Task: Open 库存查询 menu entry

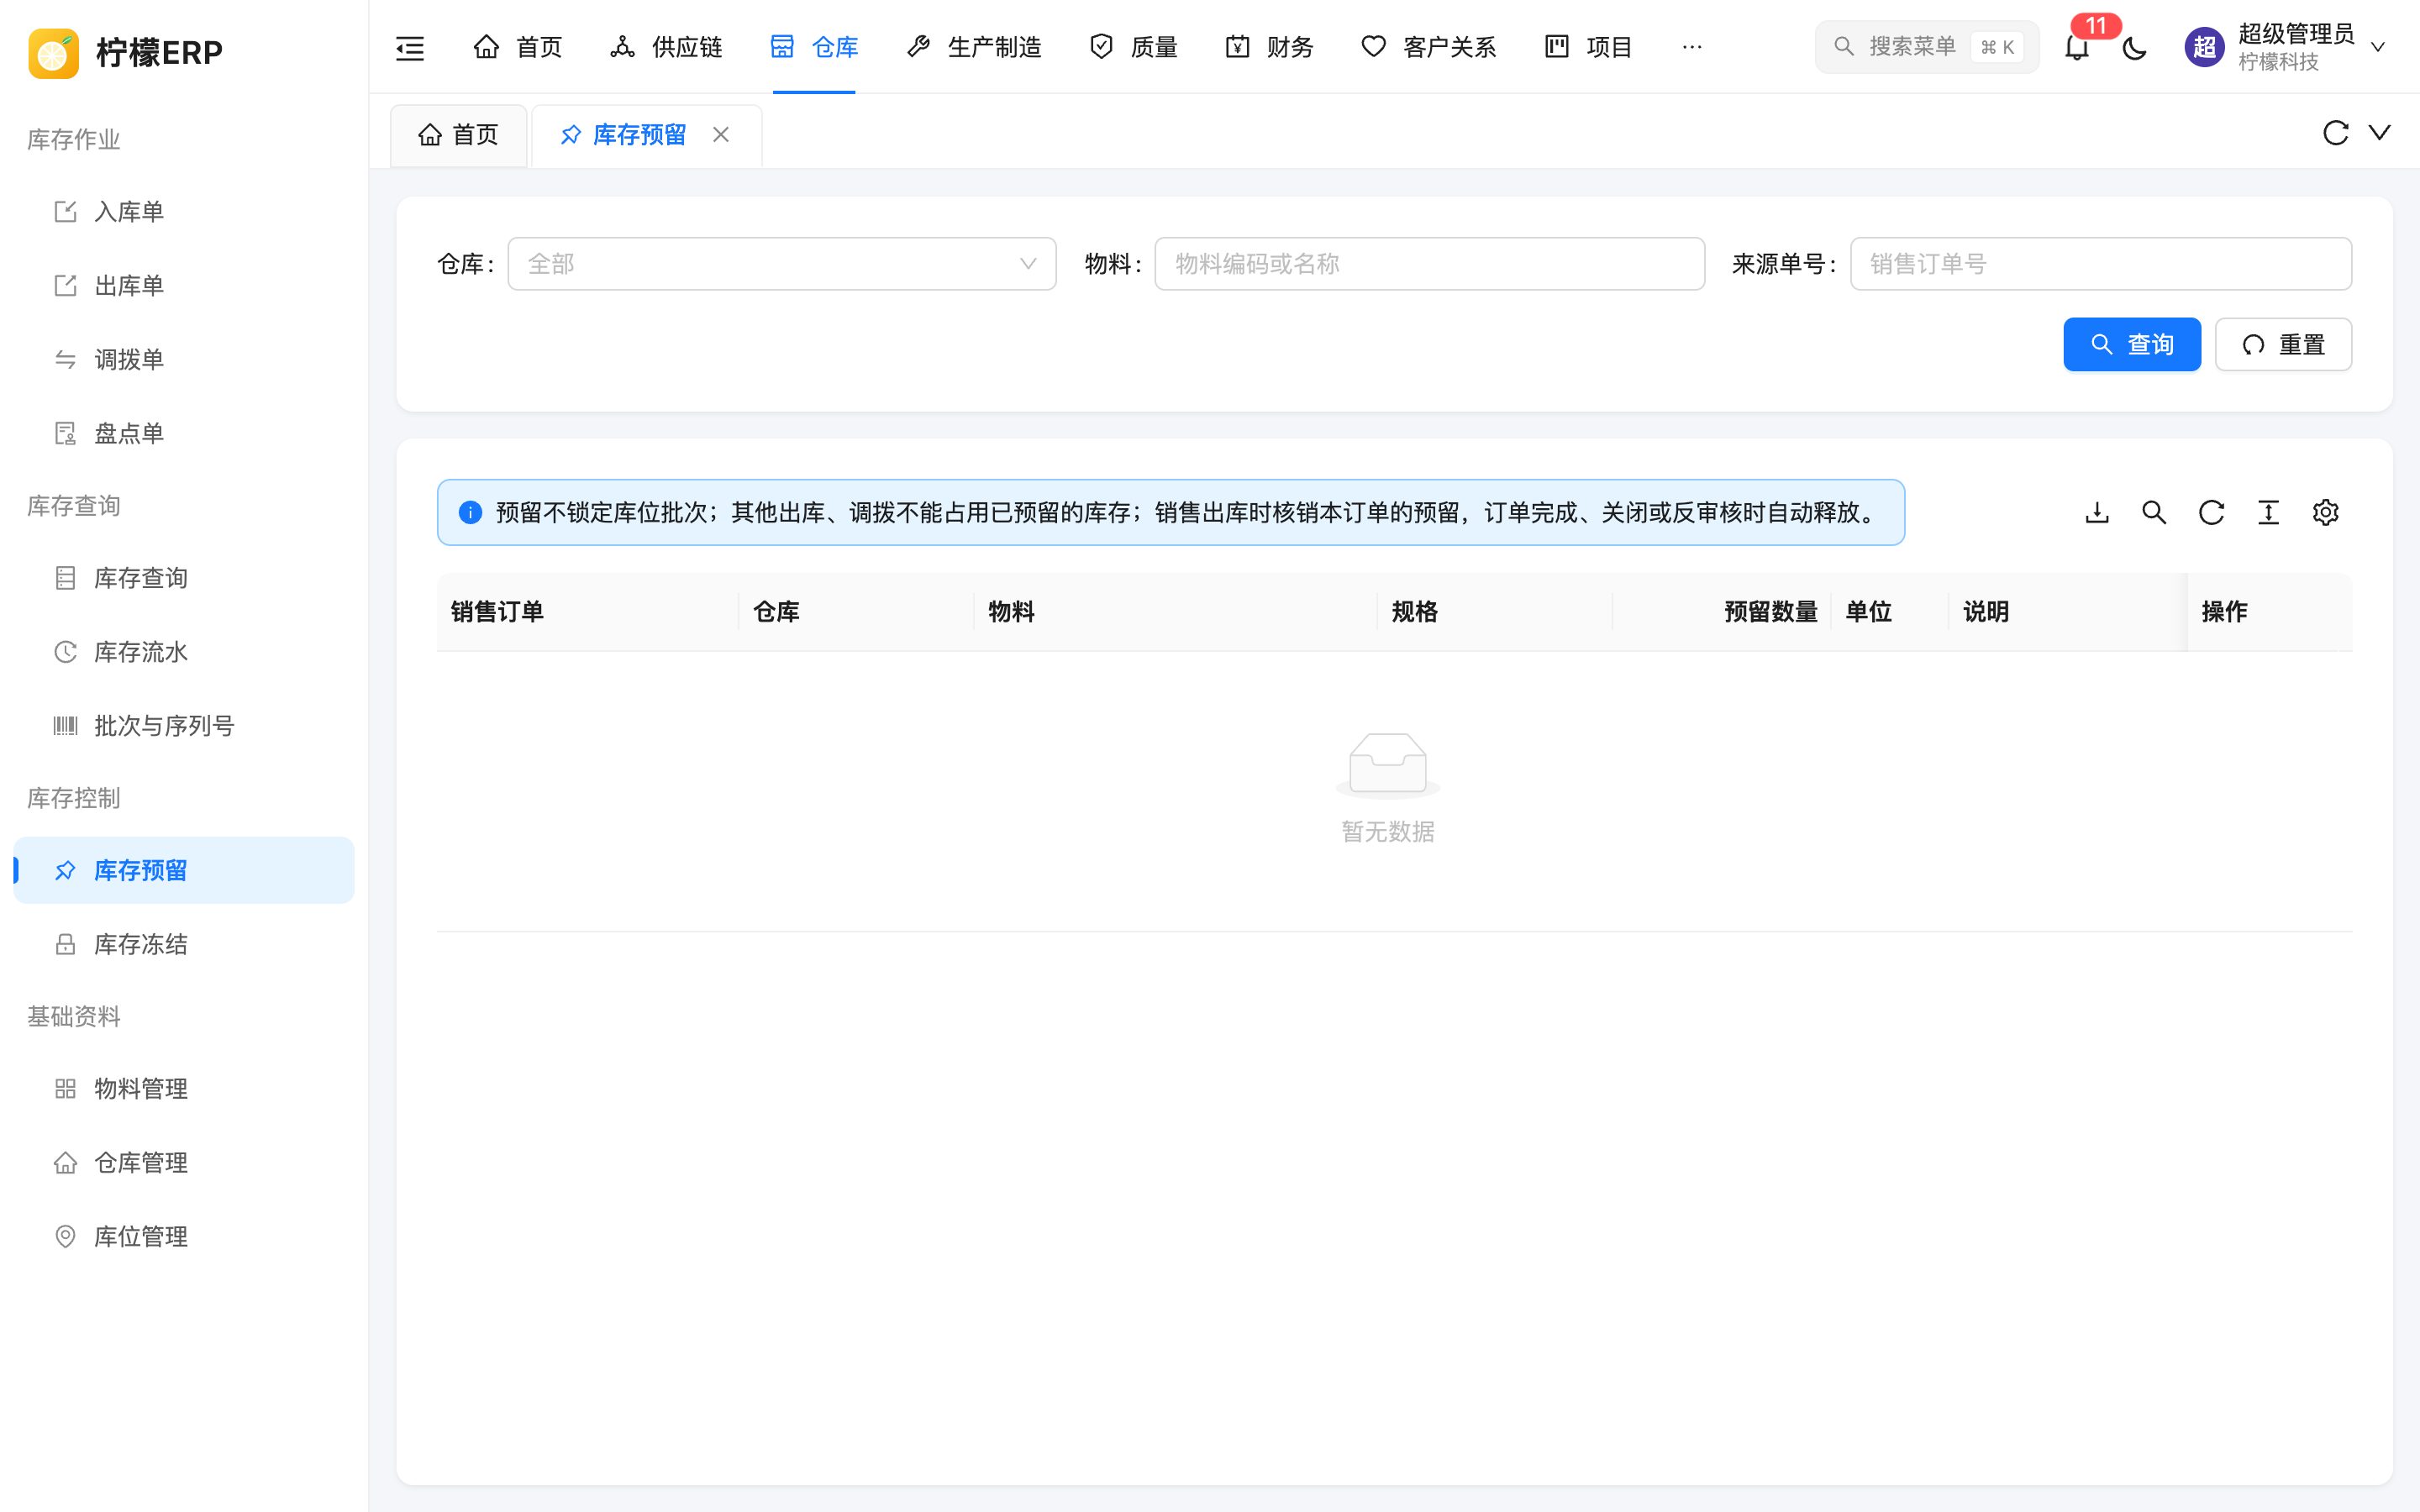Action: point(184,578)
